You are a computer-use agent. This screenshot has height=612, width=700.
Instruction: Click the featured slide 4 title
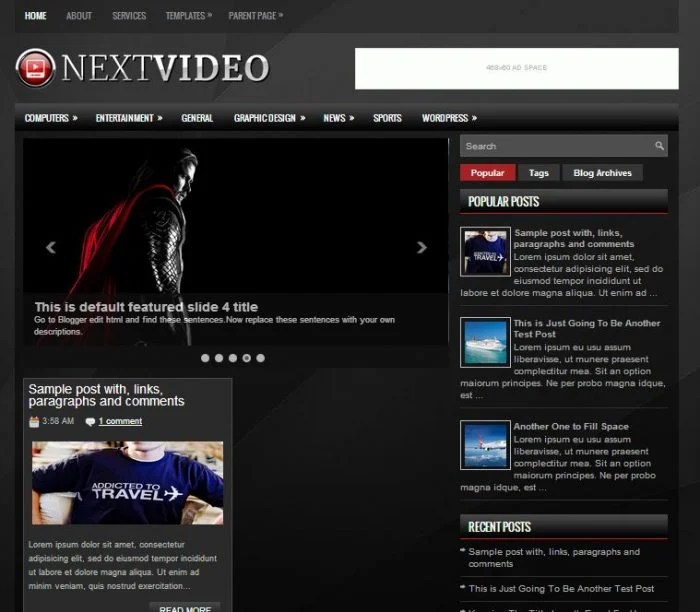pyautogui.click(x=146, y=307)
